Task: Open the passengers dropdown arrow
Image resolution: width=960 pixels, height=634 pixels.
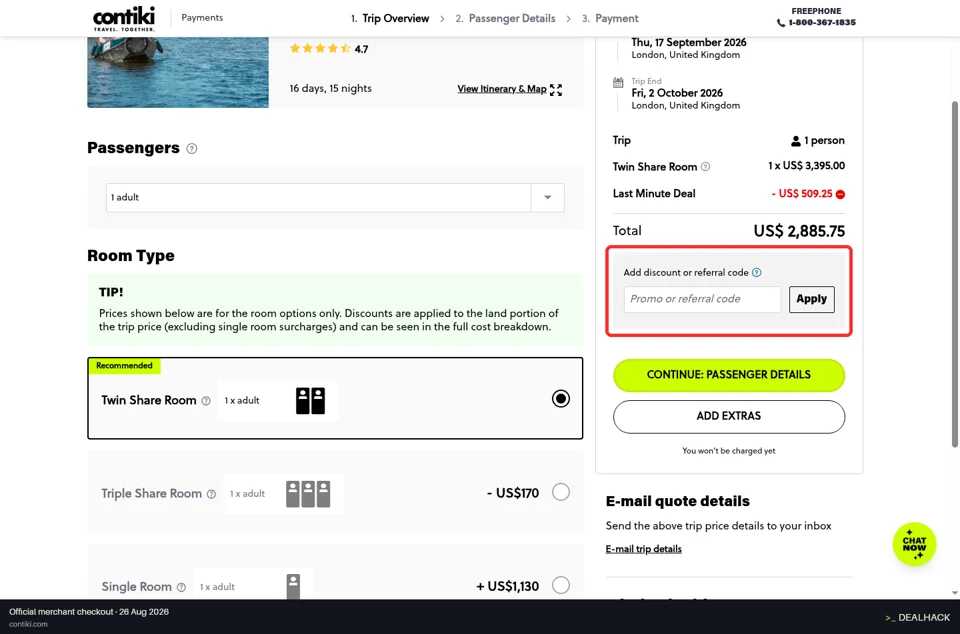Action: [x=547, y=198]
